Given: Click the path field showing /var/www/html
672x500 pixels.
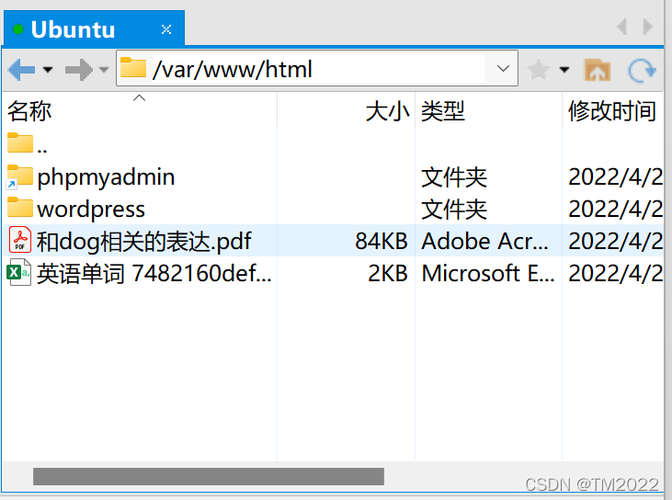Looking at the screenshot, I should (317, 69).
